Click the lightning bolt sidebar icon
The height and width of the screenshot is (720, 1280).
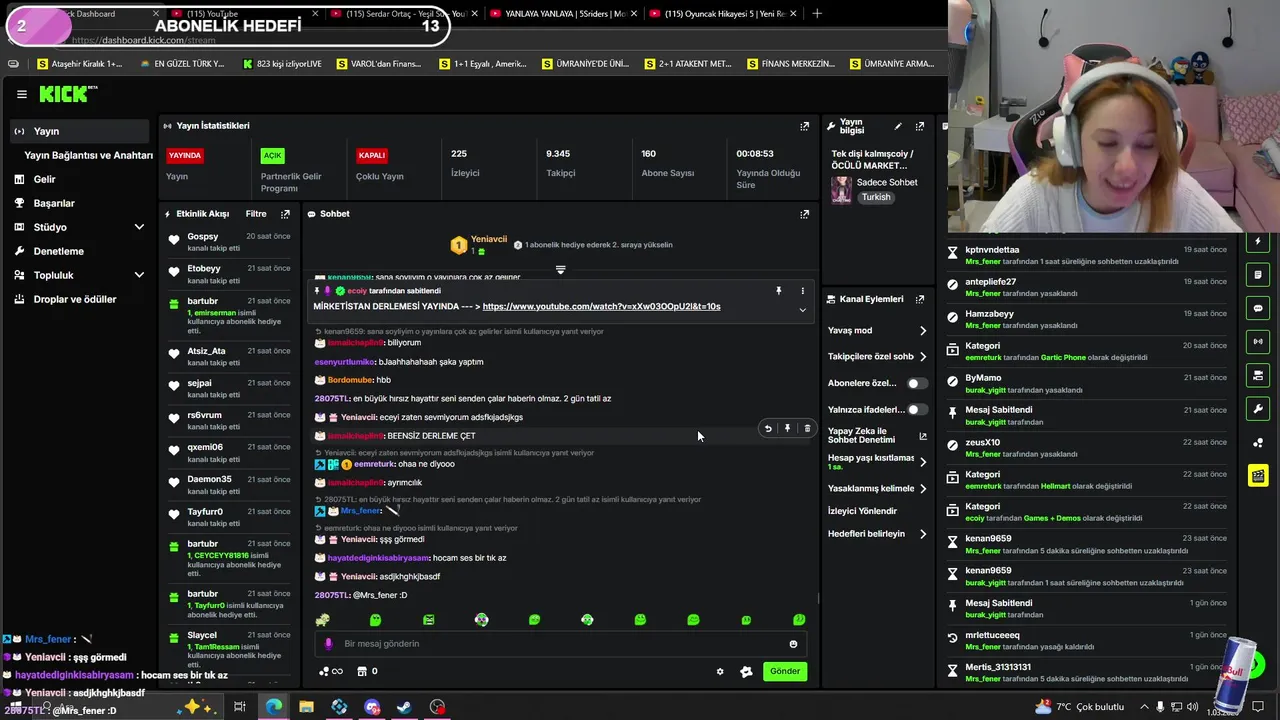click(1258, 242)
